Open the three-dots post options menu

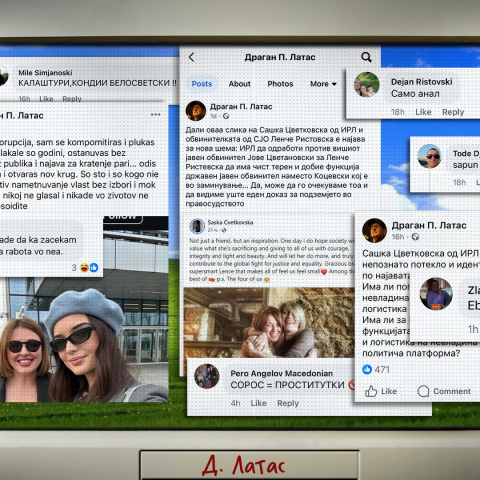click(155, 114)
